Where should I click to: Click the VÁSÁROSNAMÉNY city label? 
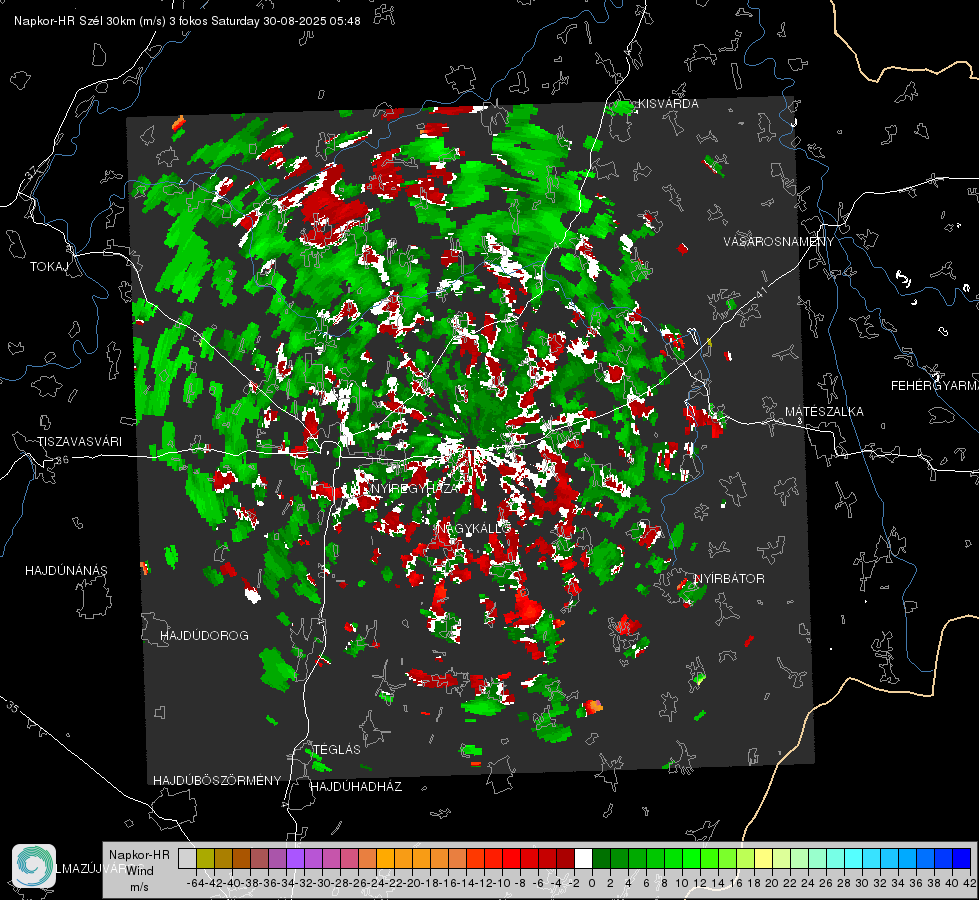coord(779,242)
